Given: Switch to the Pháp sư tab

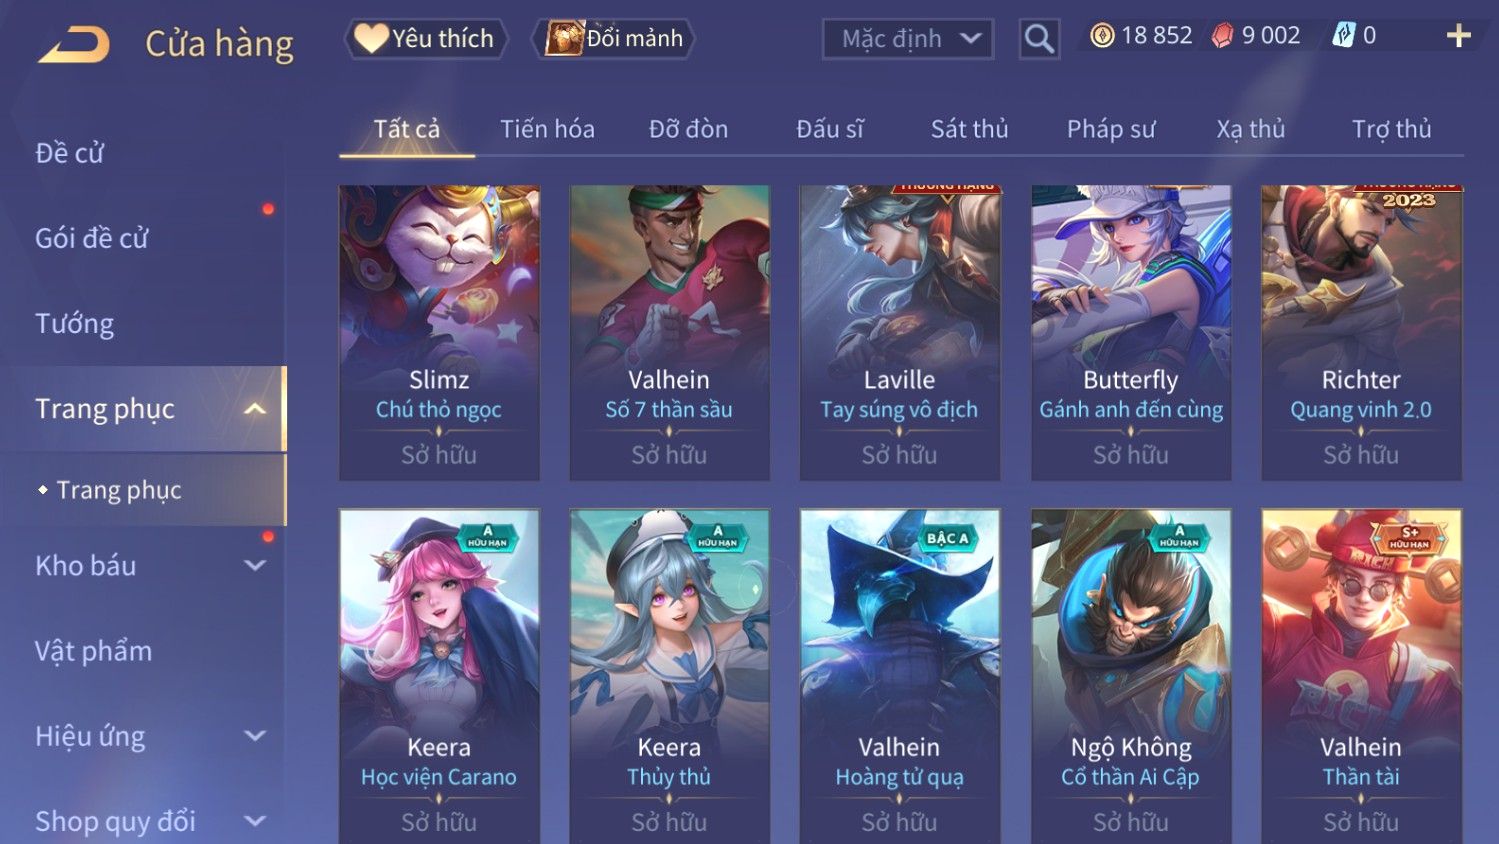Looking at the screenshot, I should (x=1110, y=129).
